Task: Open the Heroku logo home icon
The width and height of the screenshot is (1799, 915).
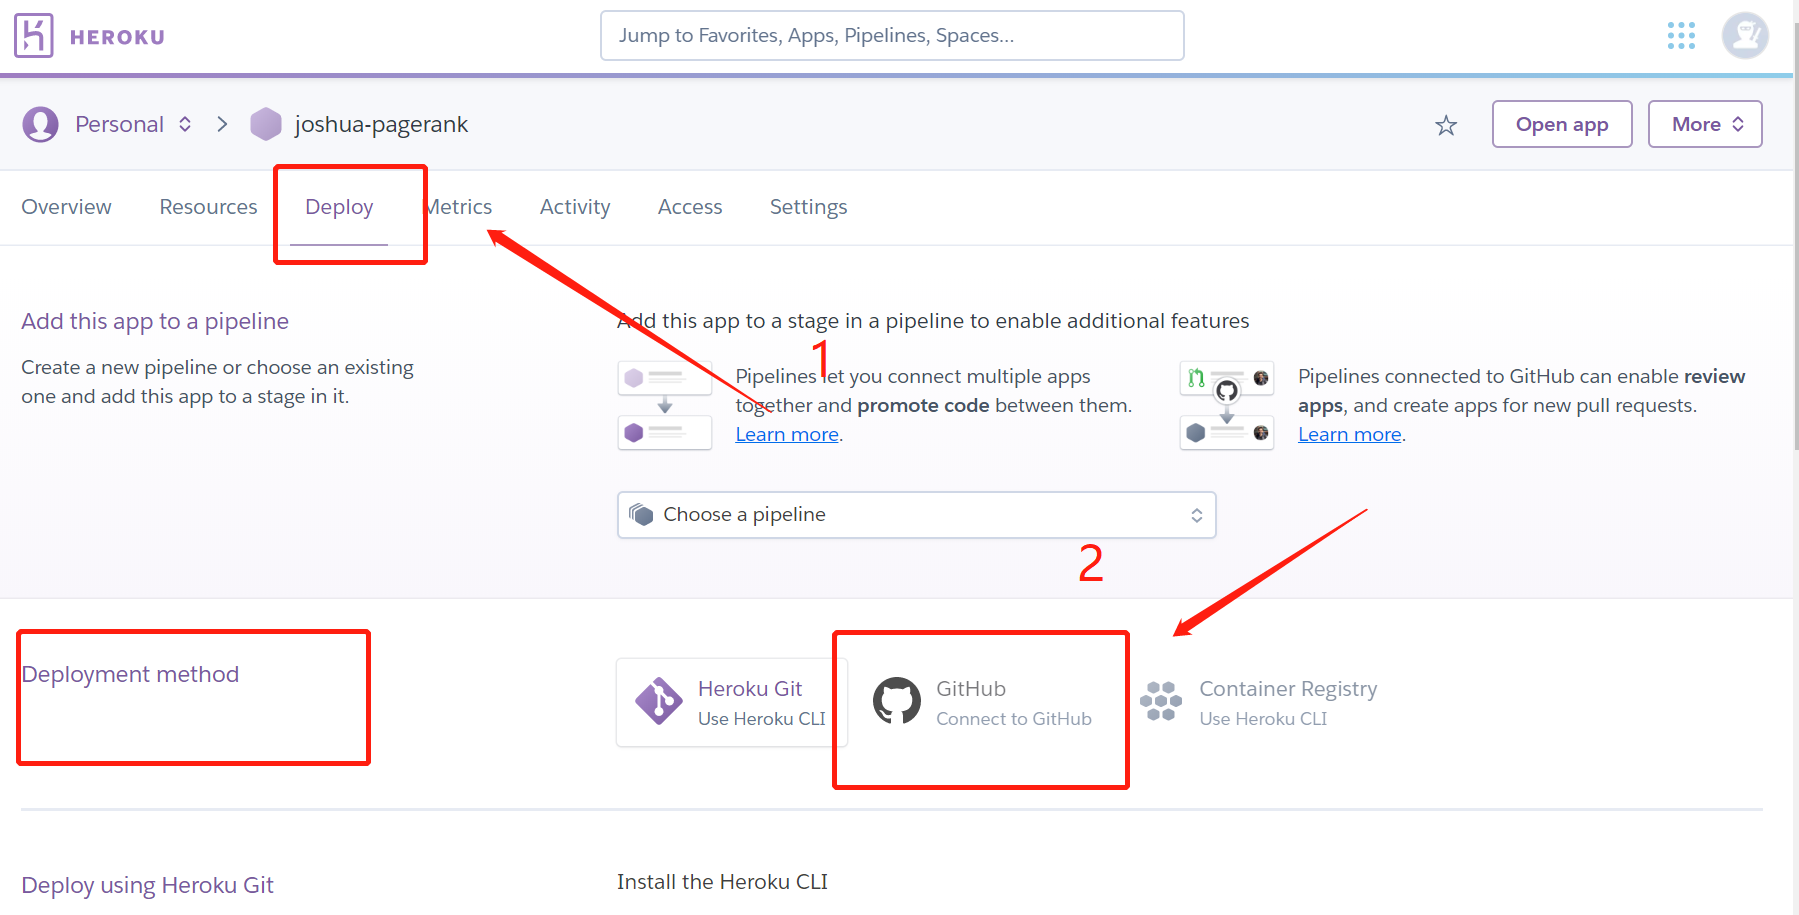Action: tap(33, 35)
